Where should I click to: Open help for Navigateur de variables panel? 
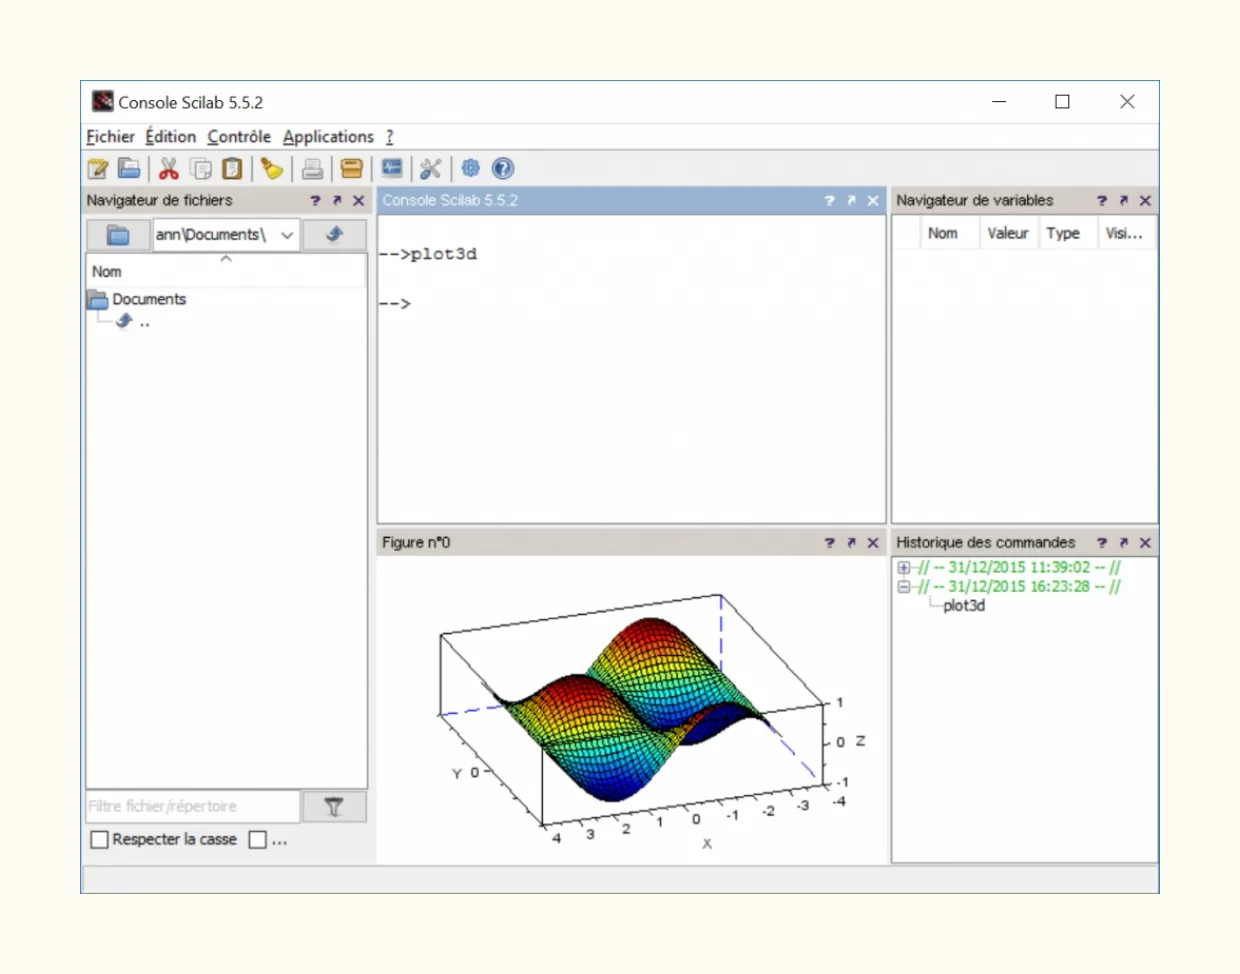tap(1102, 201)
